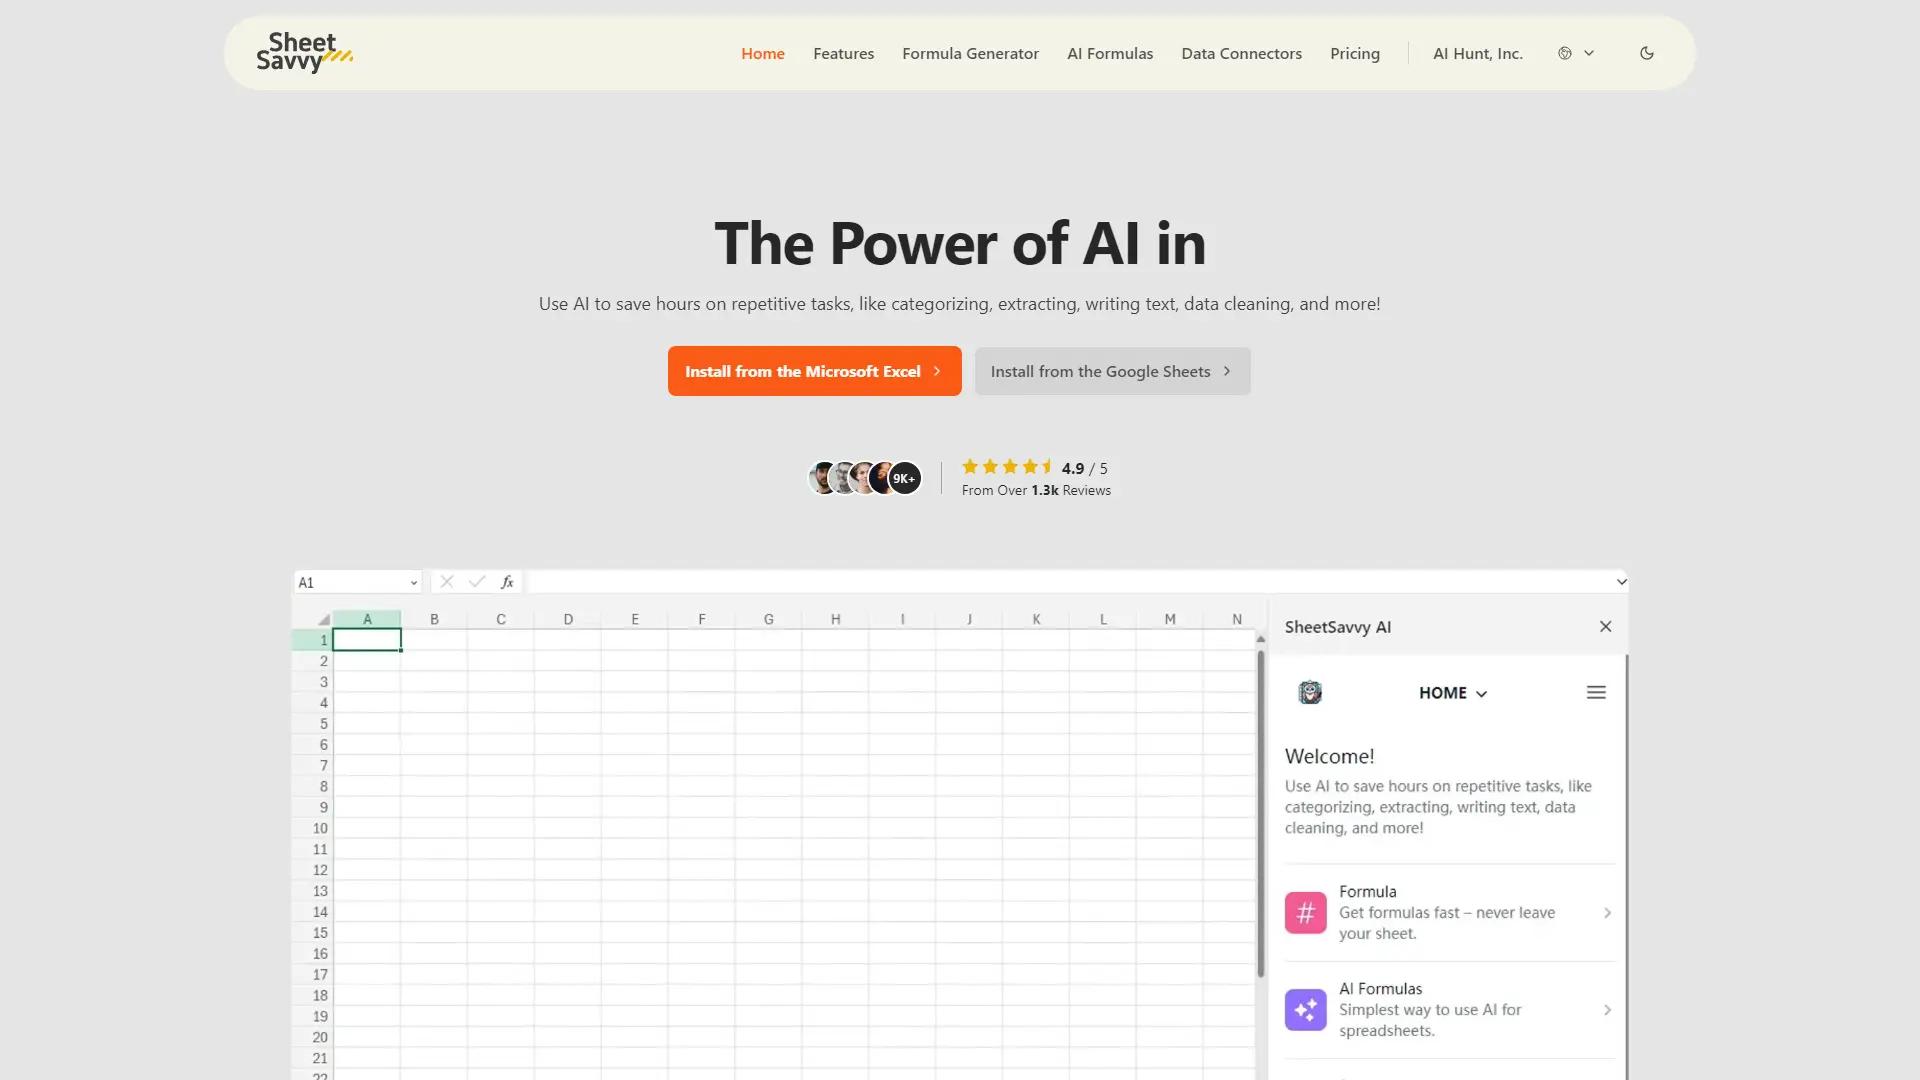Switch to the Features page

[x=843, y=53]
